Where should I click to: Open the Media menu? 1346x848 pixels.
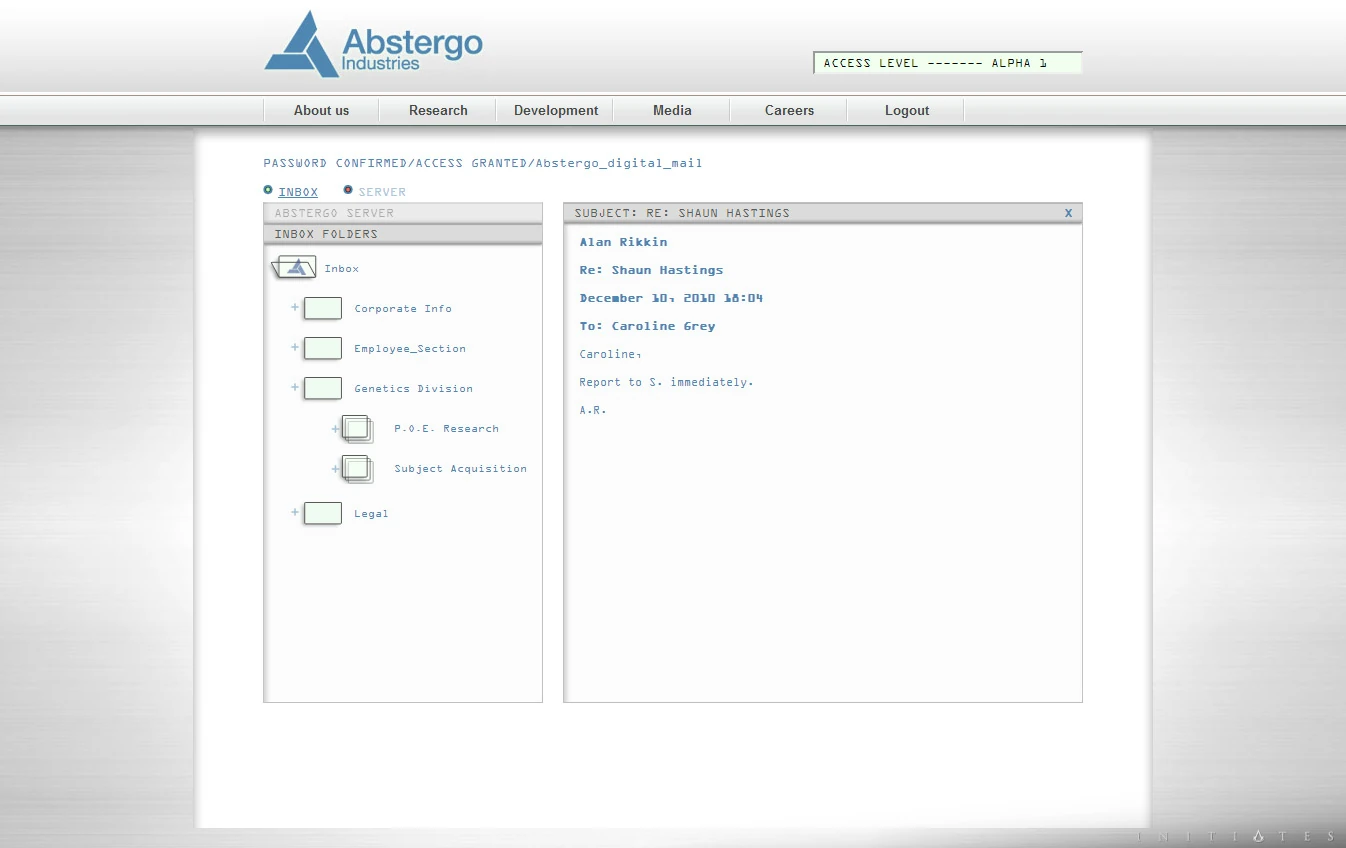tap(672, 110)
